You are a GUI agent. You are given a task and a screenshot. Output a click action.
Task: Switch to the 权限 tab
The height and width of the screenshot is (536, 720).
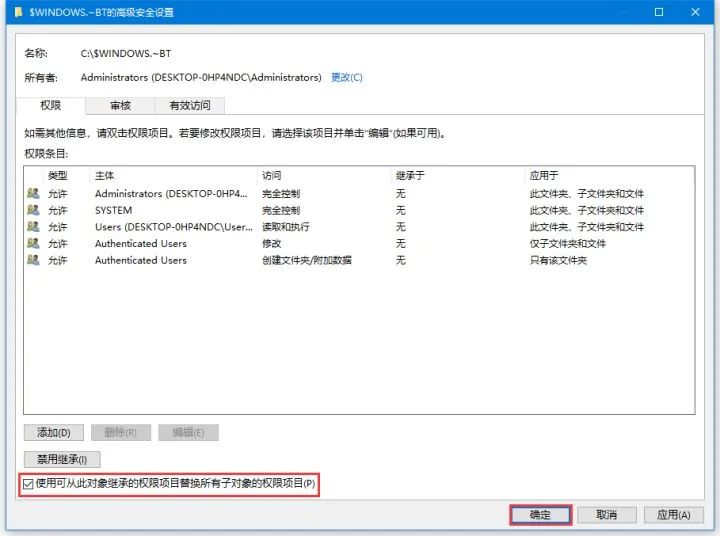pyautogui.click(x=51, y=106)
